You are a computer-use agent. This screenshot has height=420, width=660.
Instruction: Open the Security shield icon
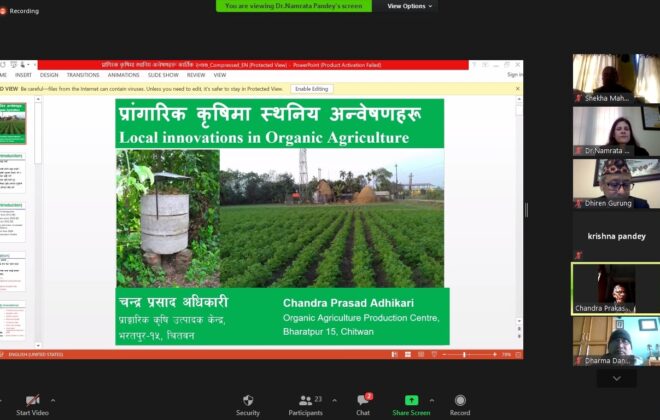click(248, 400)
